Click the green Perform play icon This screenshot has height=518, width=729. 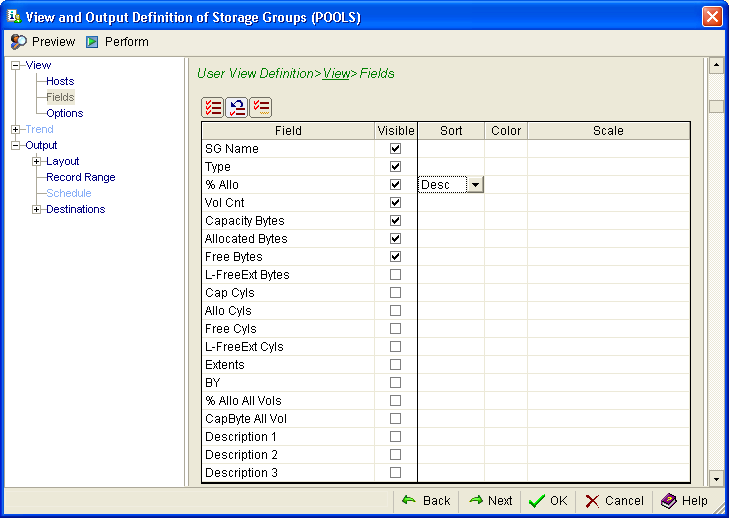point(92,42)
